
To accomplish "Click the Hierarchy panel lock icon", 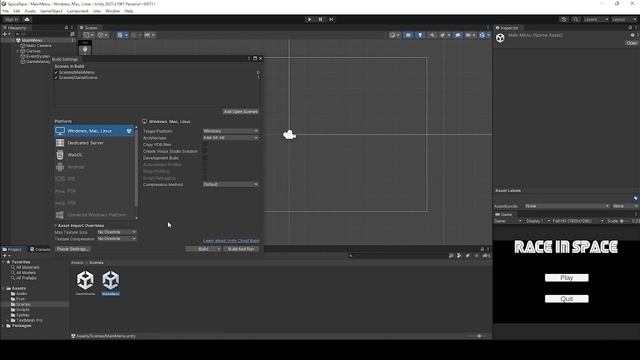I will 67,28.
